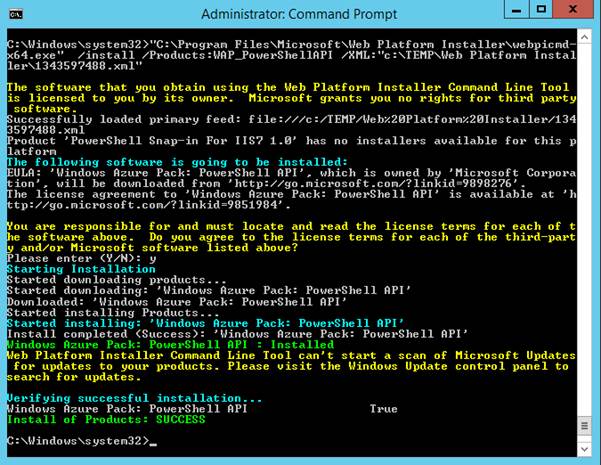The image size is (601, 465).
Task: Minimize the Command Prompt window
Action: 517,9
